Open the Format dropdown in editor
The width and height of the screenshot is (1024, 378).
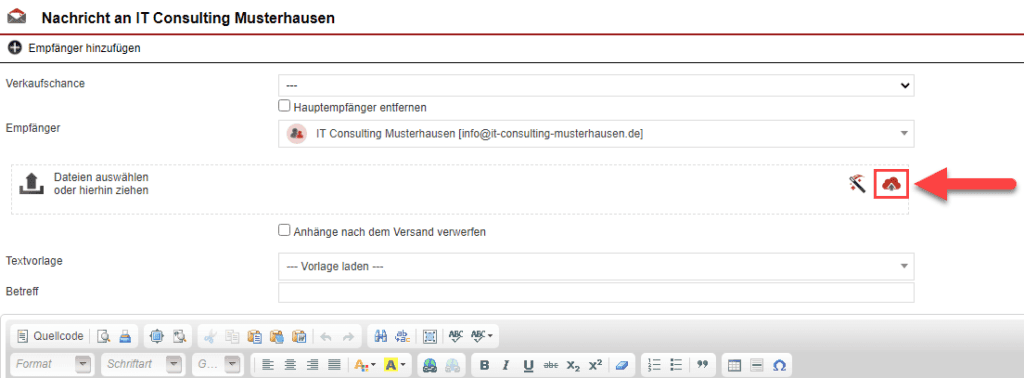point(52,365)
